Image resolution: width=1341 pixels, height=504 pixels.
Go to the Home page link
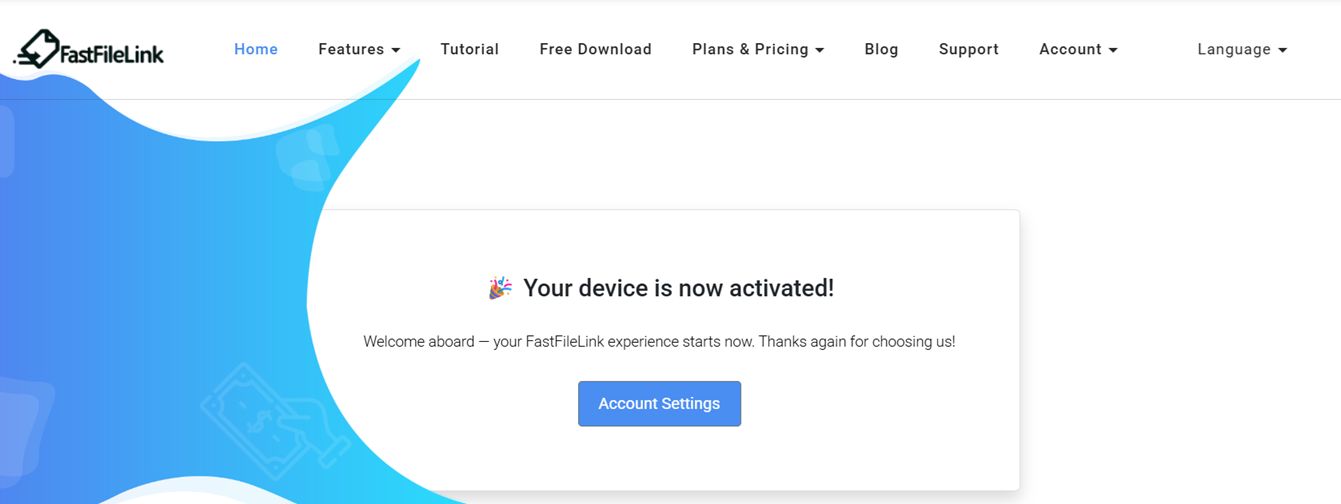pos(256,49)
